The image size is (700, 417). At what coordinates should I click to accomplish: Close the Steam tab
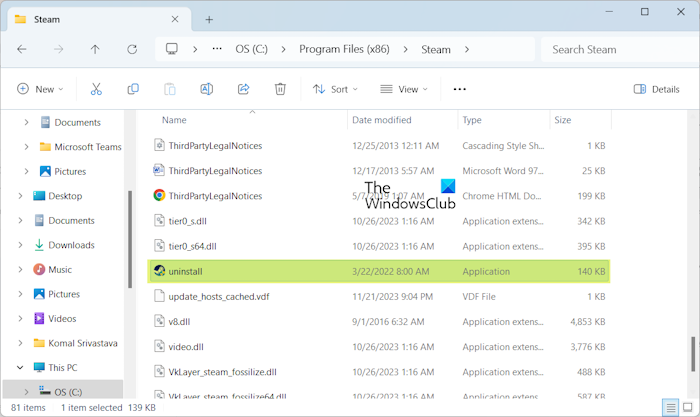175,19
